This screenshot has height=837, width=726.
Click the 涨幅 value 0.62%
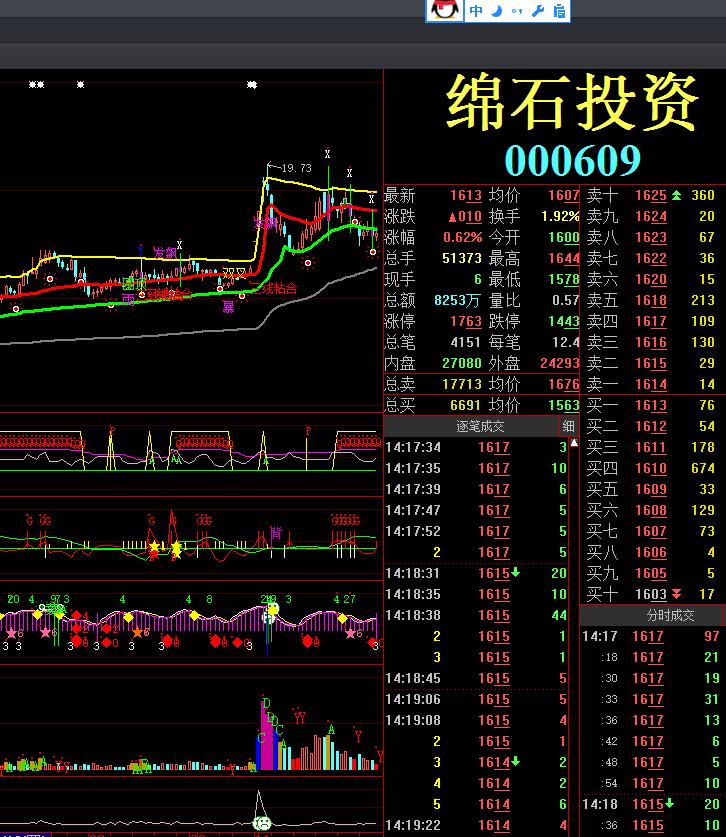point(462,237)
